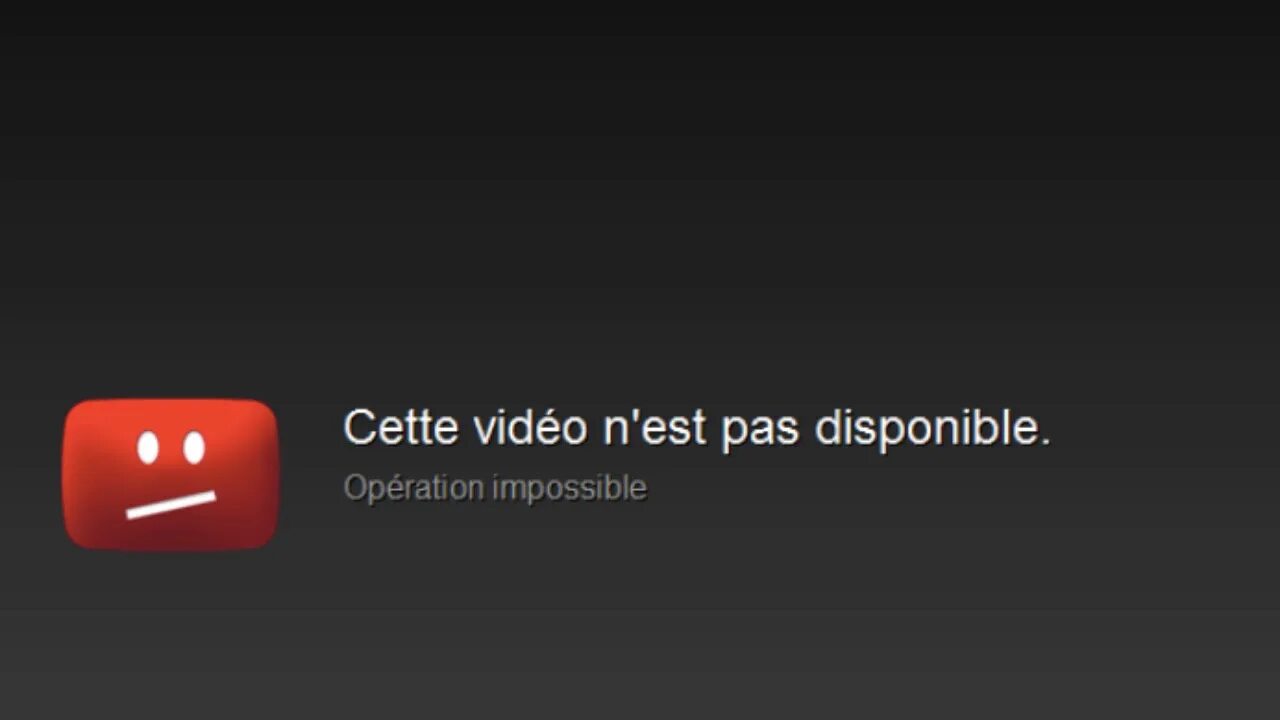
Task: Click the letter 'O' starting 'Opération'
Action: [354, 486]
